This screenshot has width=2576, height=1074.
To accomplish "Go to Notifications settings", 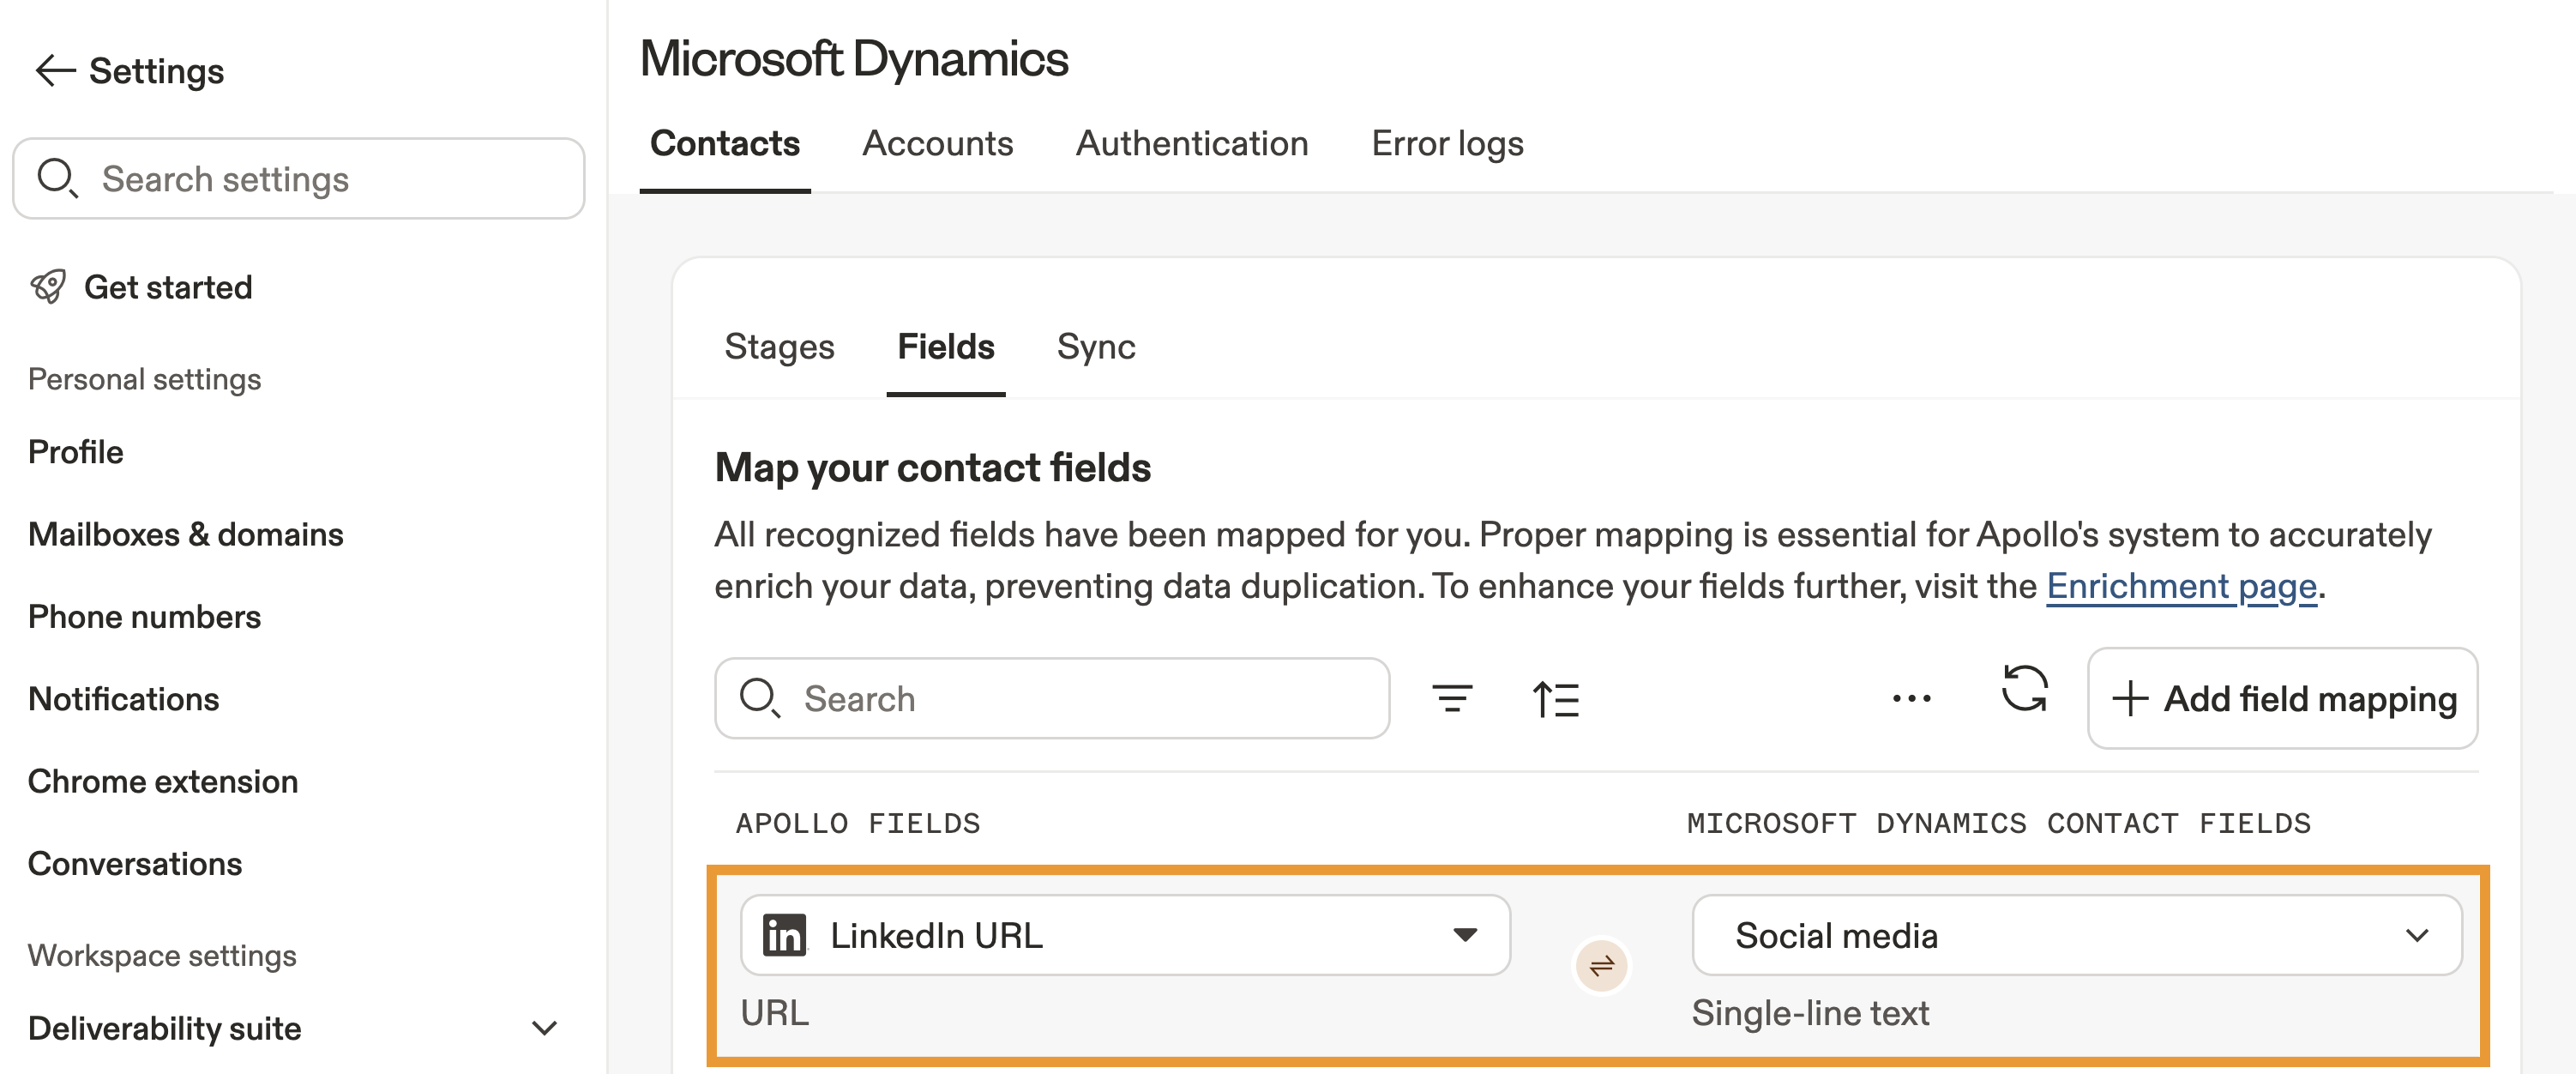I will pos(122,698).
